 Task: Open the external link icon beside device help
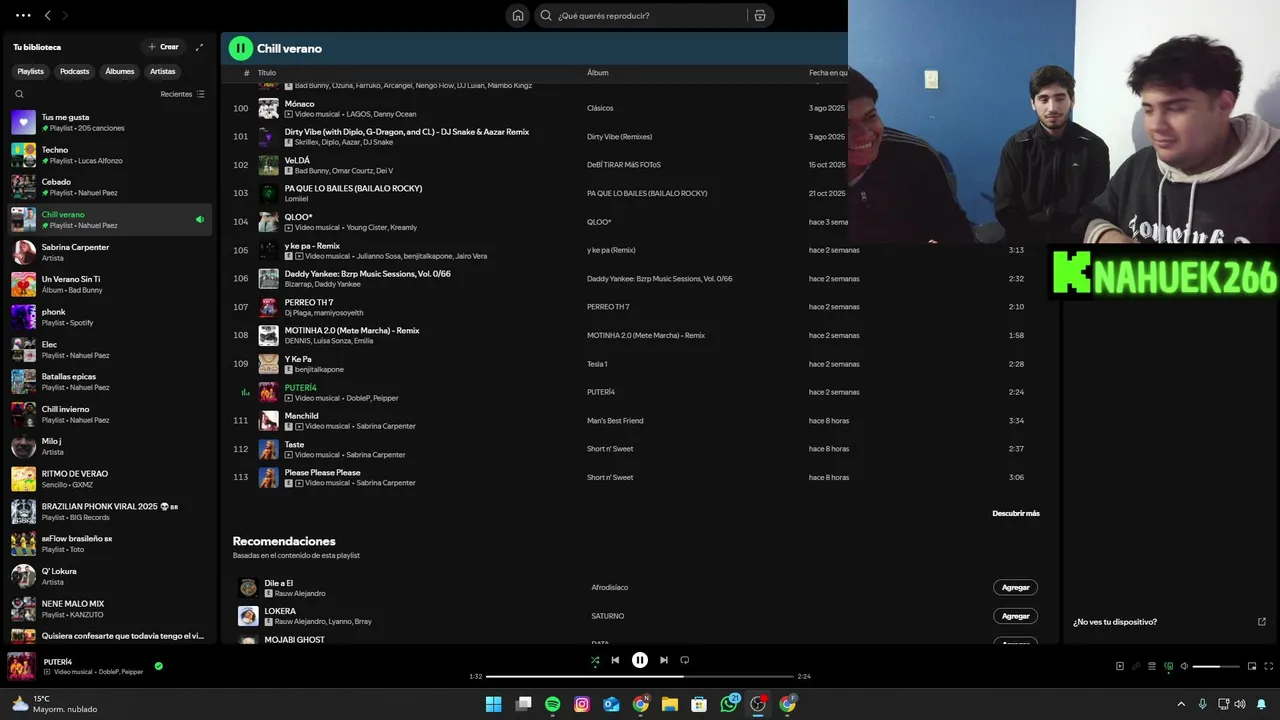tap(1261, 622)
